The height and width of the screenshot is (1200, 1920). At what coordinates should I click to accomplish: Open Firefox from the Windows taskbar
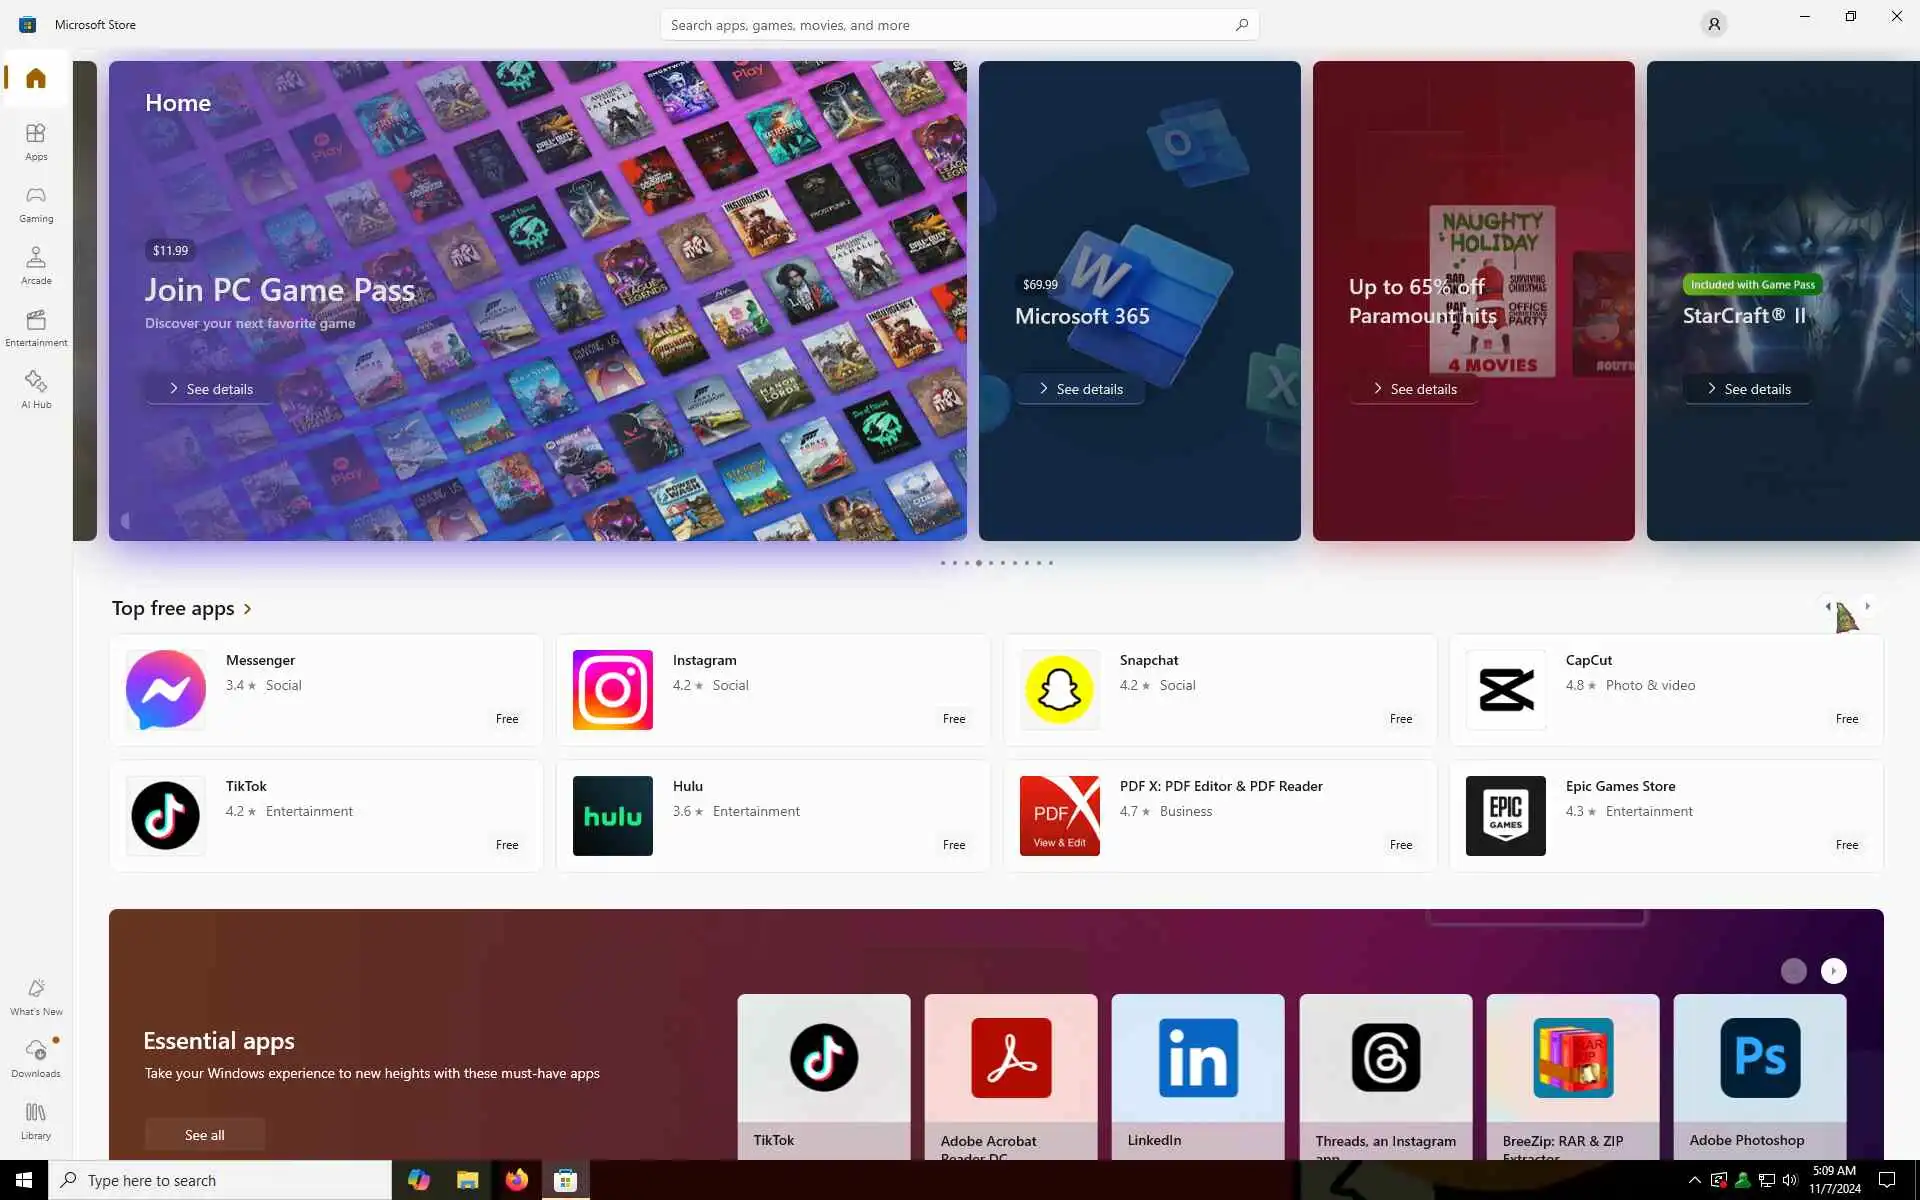(516, 1180)
